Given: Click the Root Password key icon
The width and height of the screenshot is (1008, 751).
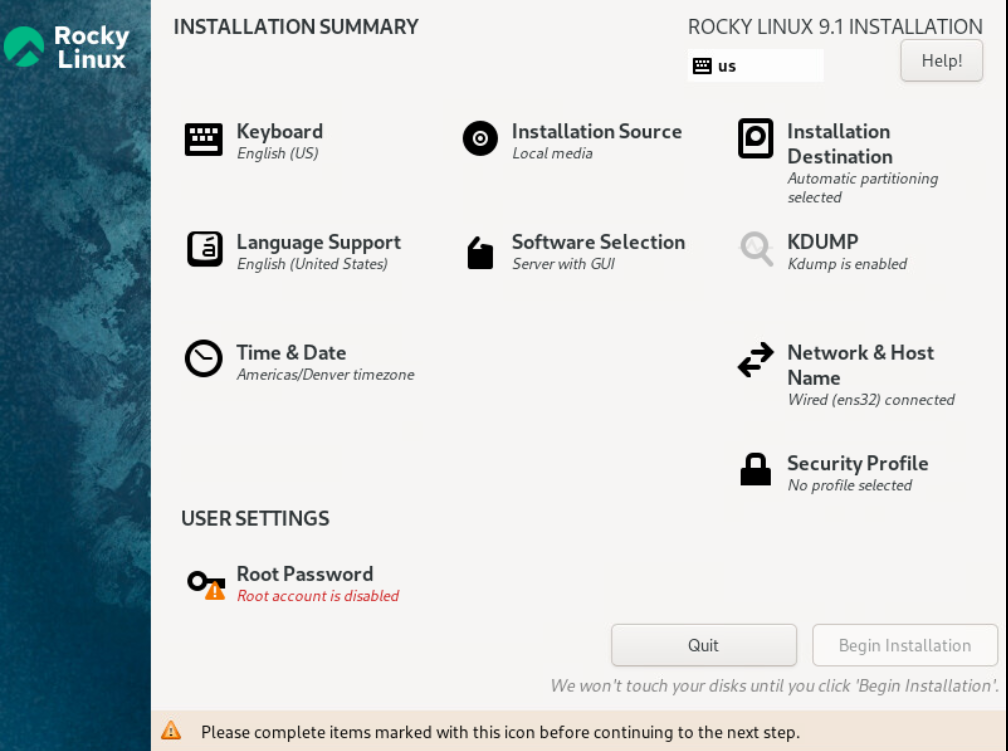Looking at the screenshot, I should 205,583.
